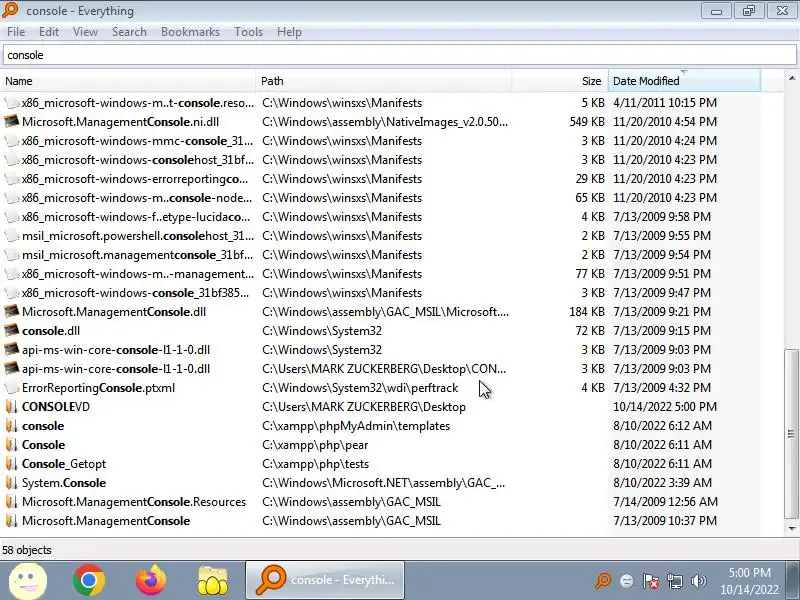800x600 pixels.
Task: Click the x86_microsoft-windows-console_31bf385... file name
Action: click(136, 293)
